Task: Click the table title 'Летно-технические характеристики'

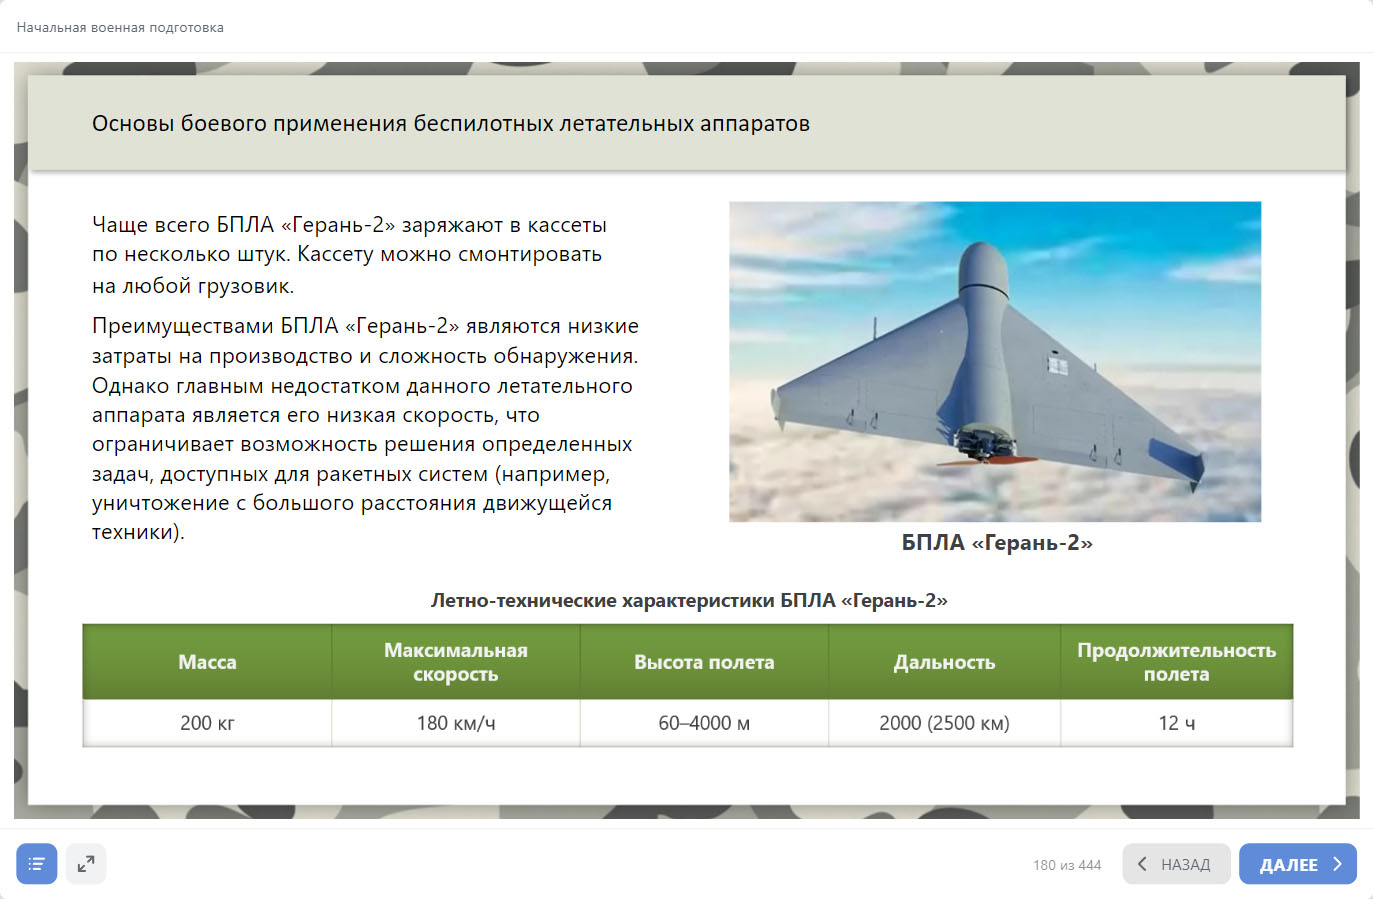Action: click(x=688, y=600)
